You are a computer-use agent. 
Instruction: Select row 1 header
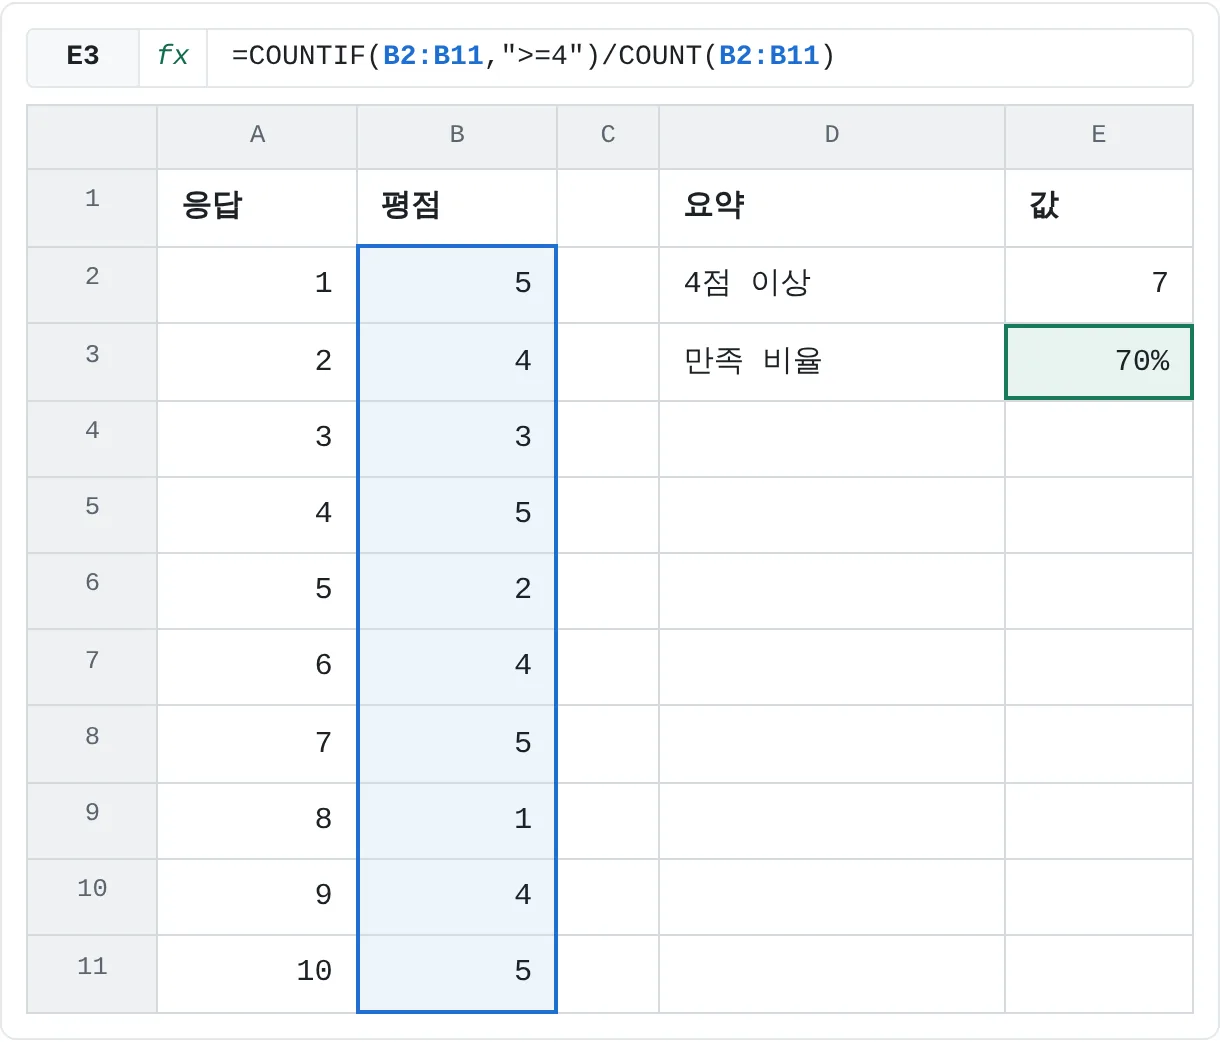click(x=92, y=208)
